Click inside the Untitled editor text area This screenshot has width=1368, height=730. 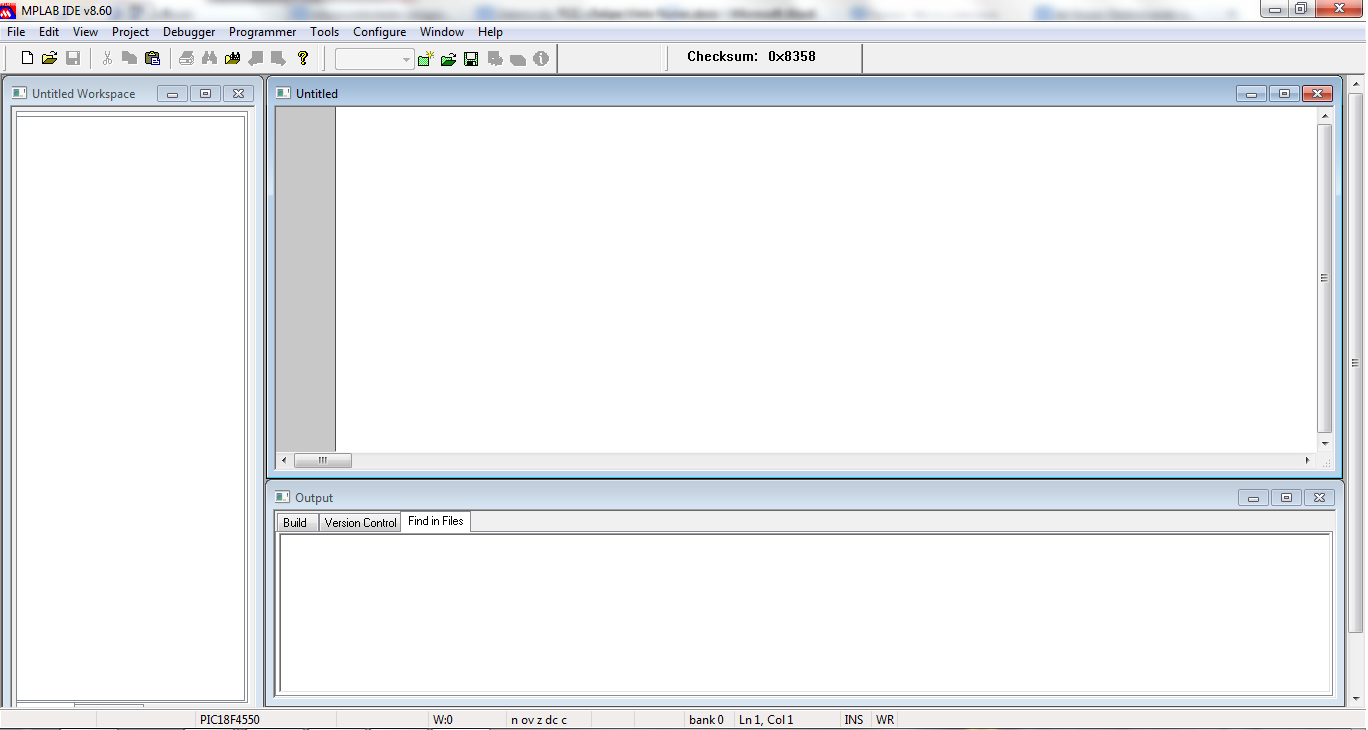click(826, 279)
